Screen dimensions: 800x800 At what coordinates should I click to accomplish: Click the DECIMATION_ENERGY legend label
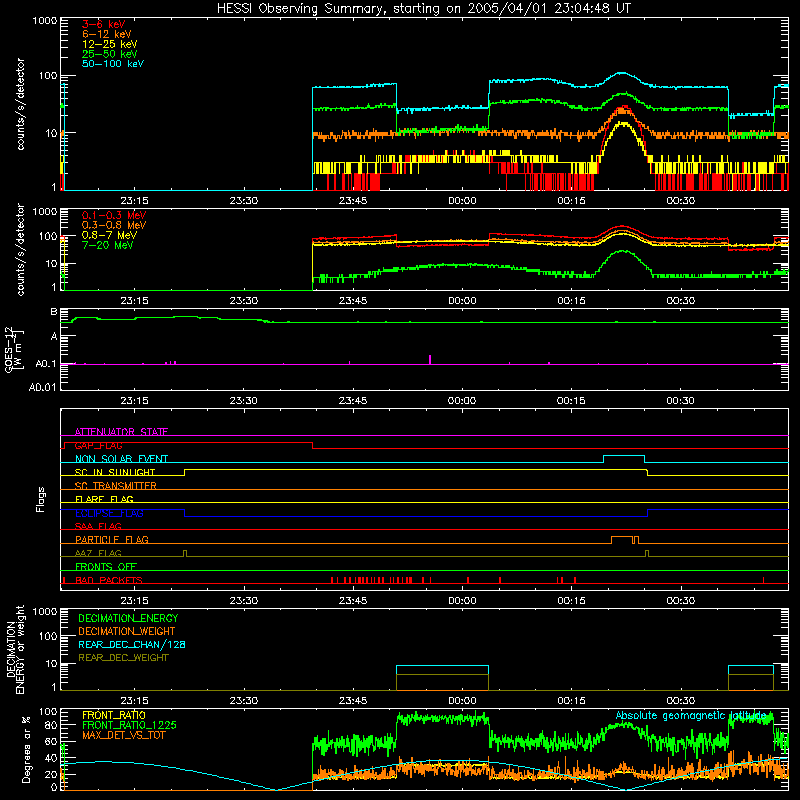tap(128, 618)
